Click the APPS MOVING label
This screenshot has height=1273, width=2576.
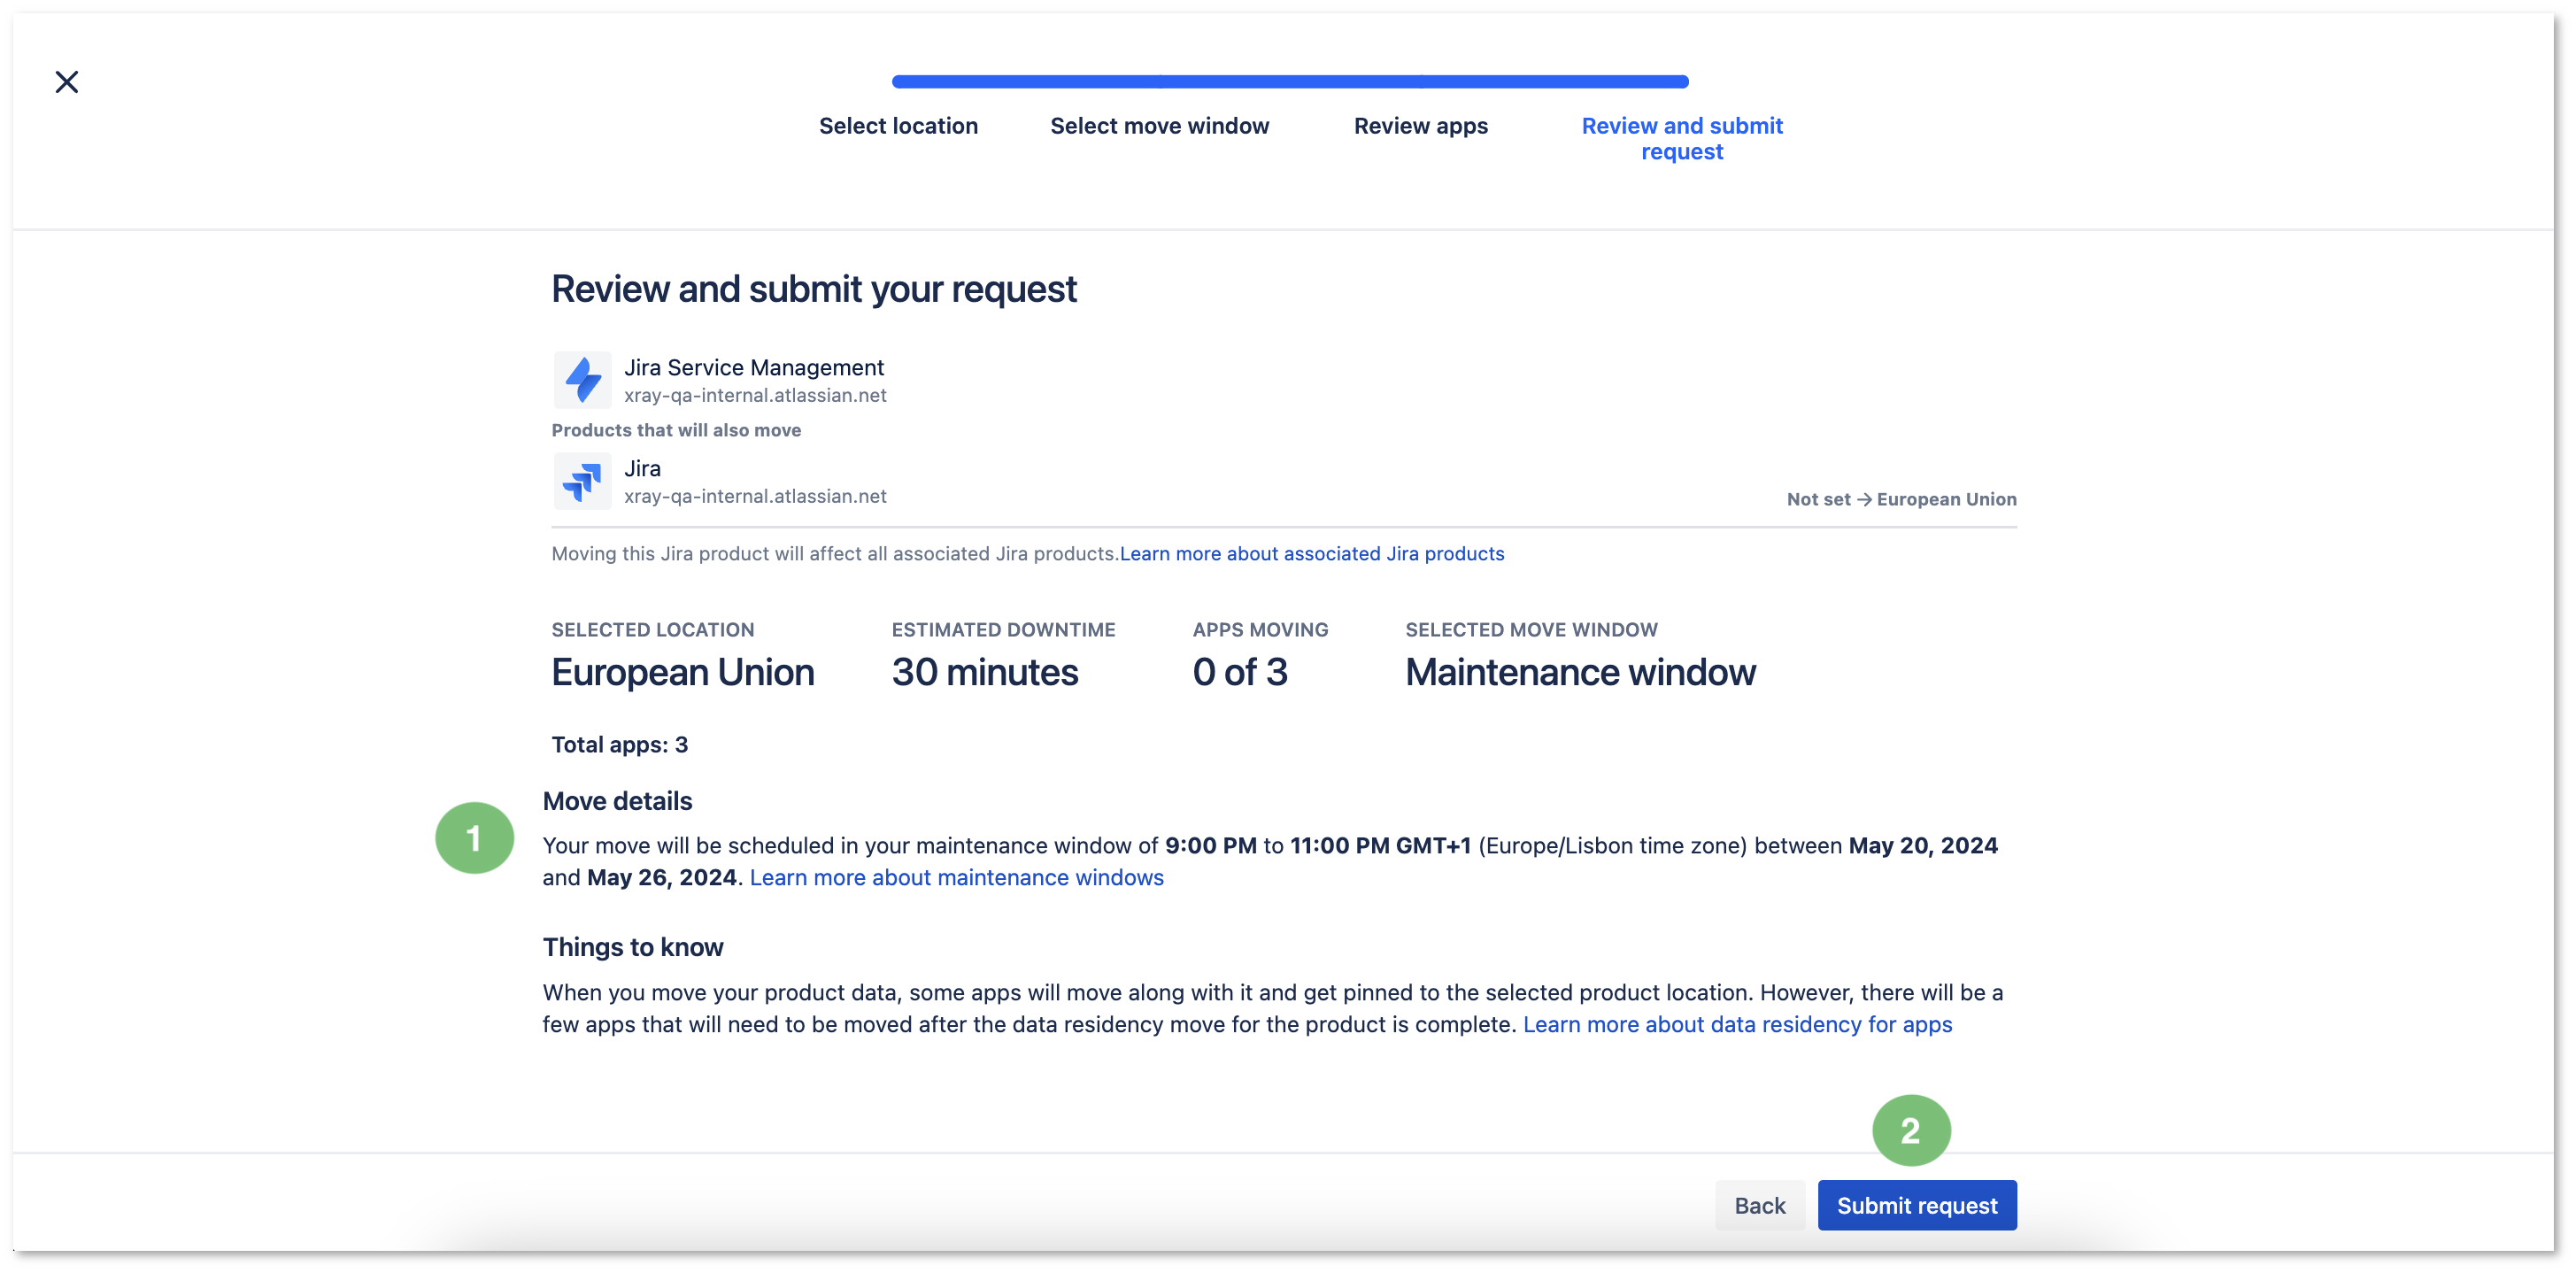click(1260, 630)
